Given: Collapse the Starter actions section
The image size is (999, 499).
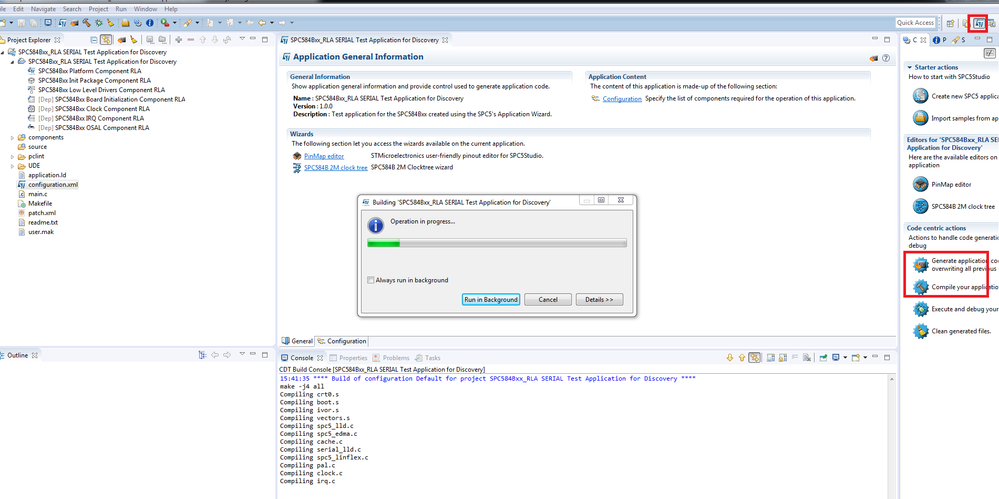Looking at the screenshot, I should [x=909, y=67].
